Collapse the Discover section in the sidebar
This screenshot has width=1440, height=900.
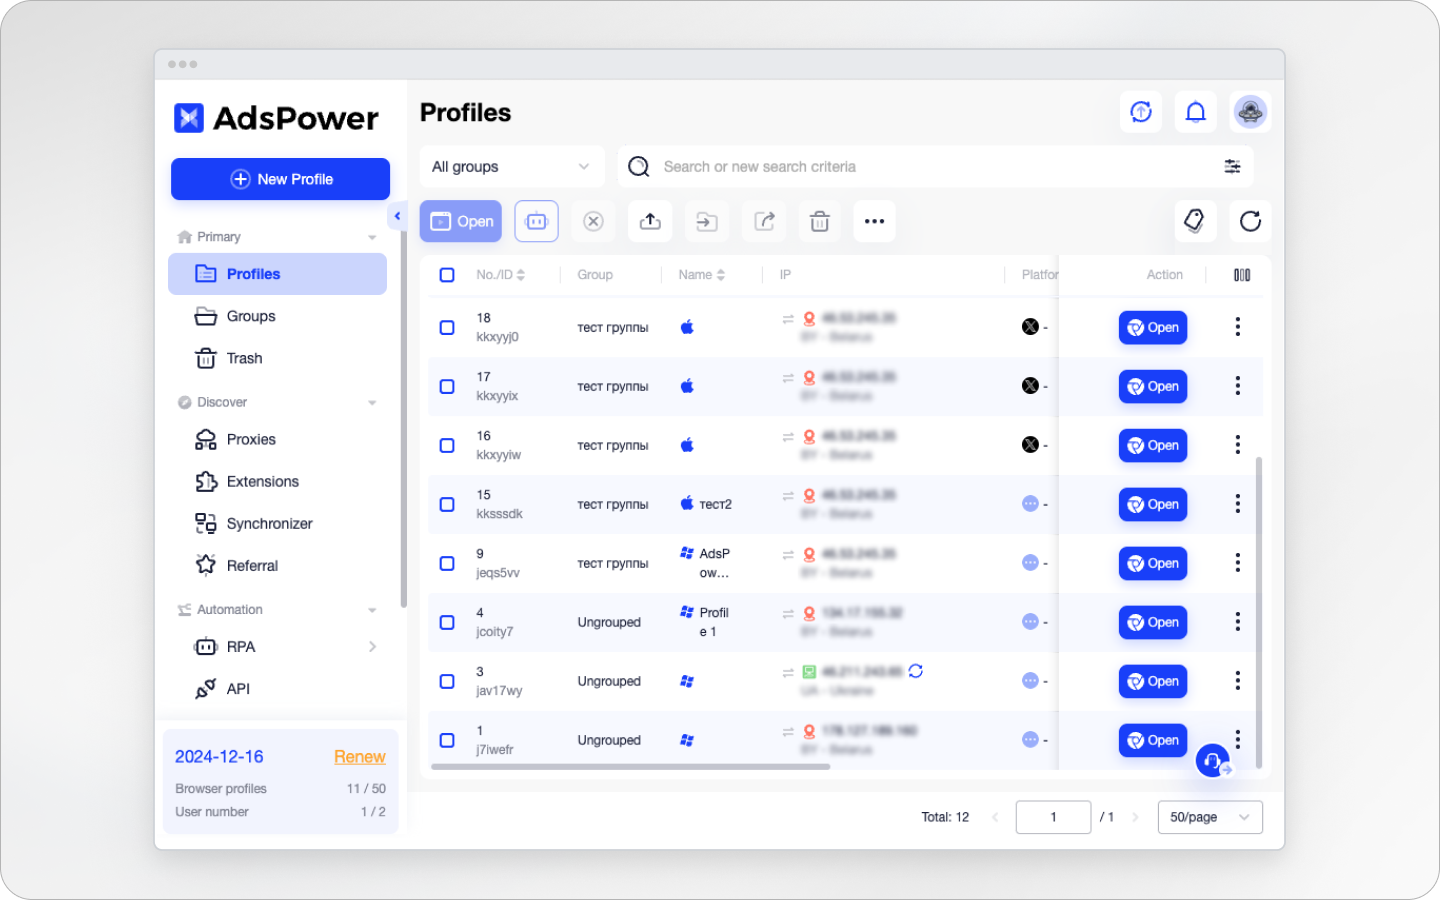point(372,402)
